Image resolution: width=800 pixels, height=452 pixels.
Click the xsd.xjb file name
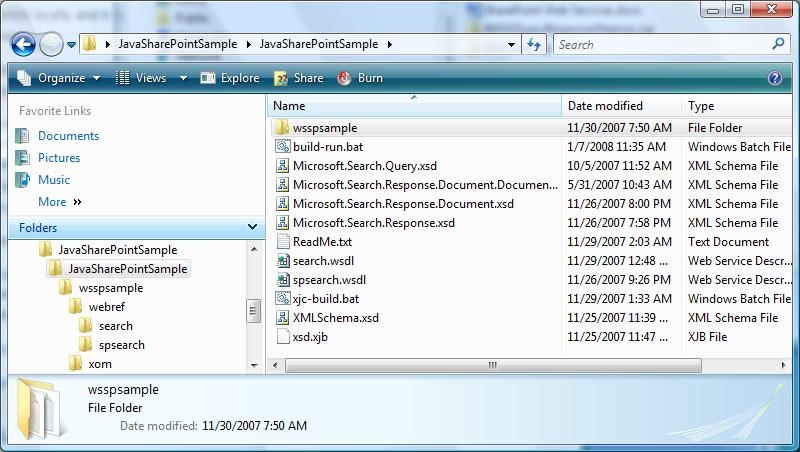click(310, 337)
